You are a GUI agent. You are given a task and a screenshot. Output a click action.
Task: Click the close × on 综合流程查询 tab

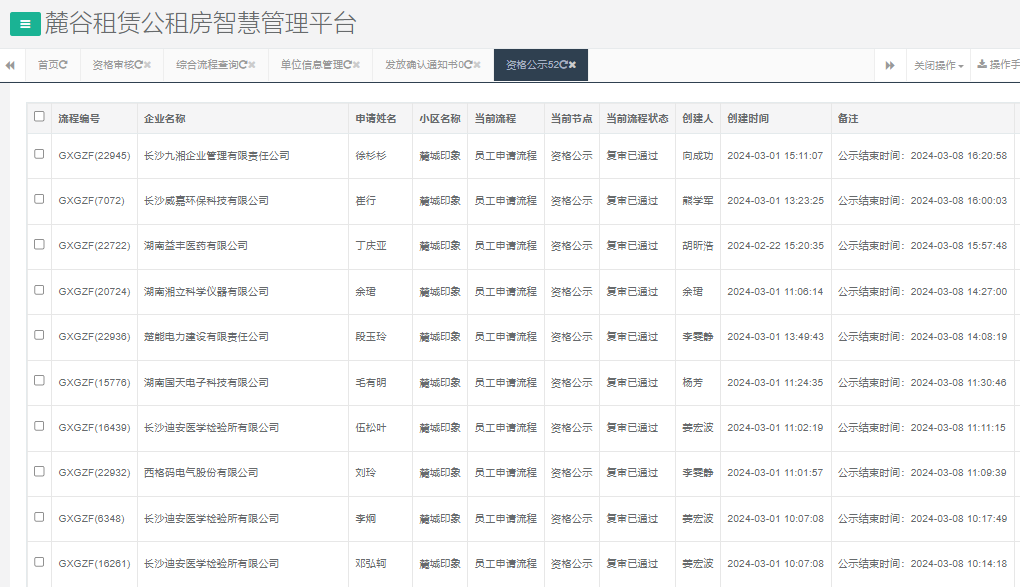[251, 64]
